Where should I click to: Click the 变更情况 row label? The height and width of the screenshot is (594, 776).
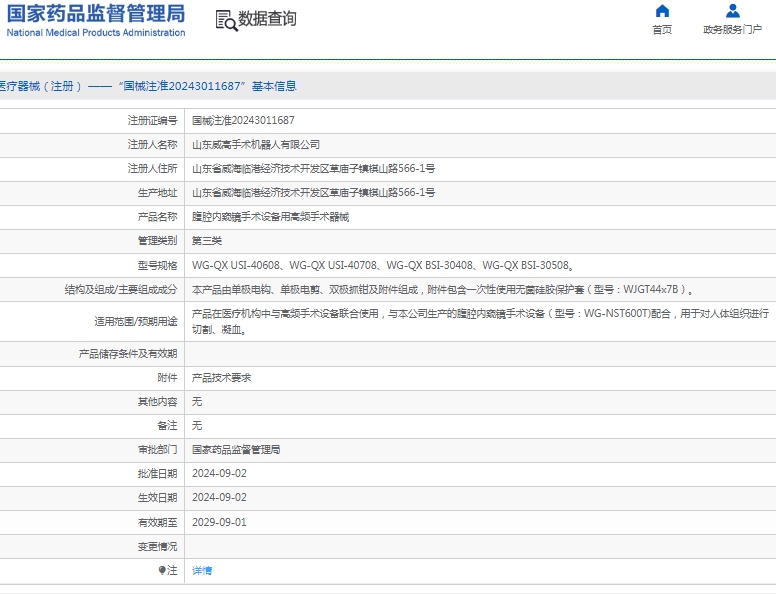pos(157,546)
